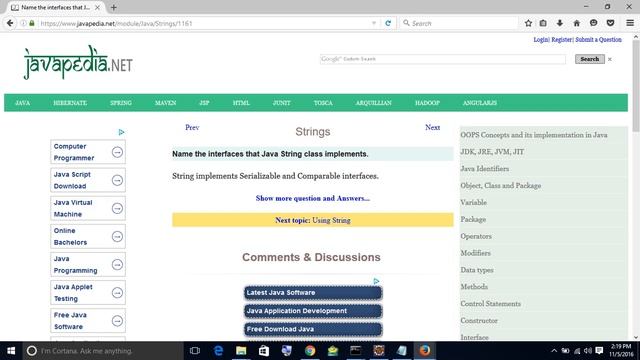The width and height of the screenshot is (640, 360).
Task: Open the HIBERNATE menu item
Action: click(x=70, y=103)
